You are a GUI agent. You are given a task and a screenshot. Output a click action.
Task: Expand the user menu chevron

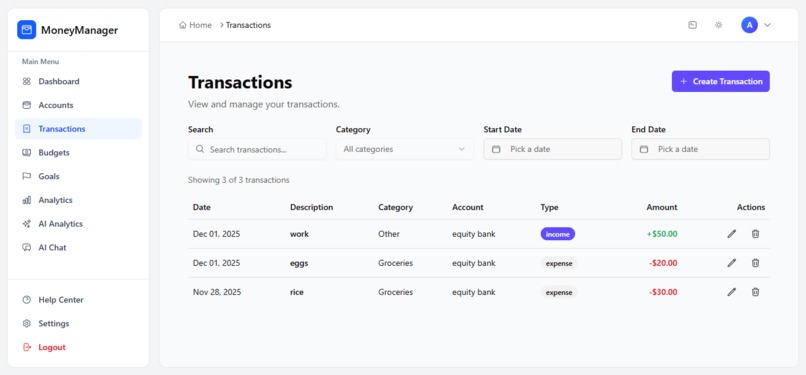coord(767,25)
